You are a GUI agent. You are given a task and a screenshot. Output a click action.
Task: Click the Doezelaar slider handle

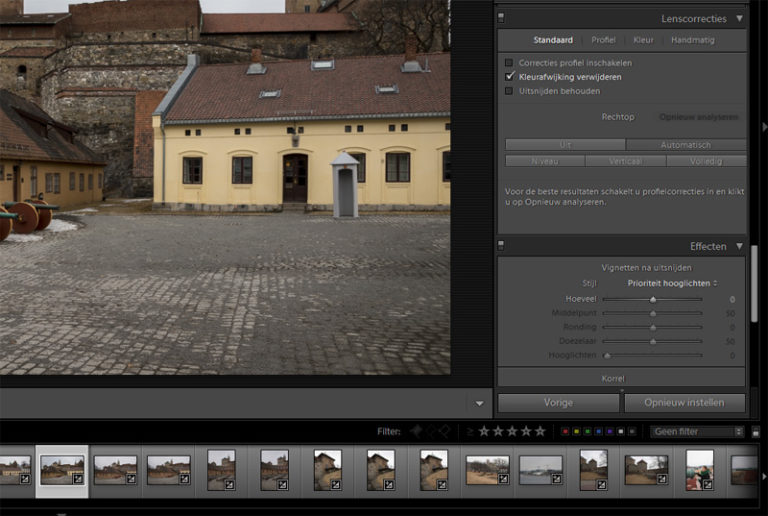tap(653, 341)
